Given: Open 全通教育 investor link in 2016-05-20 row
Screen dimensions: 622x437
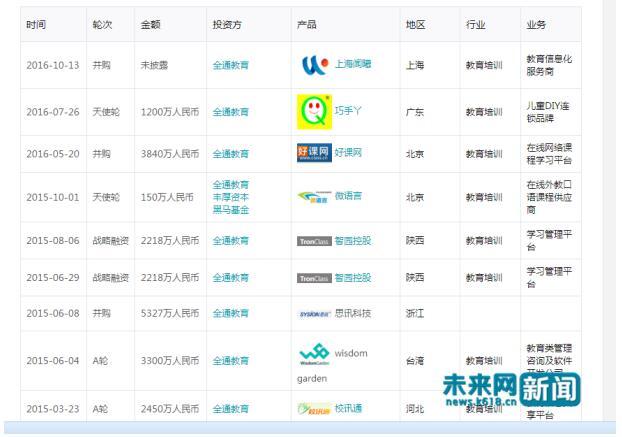Looking at the screenshot, I should [x=230, y=154].
